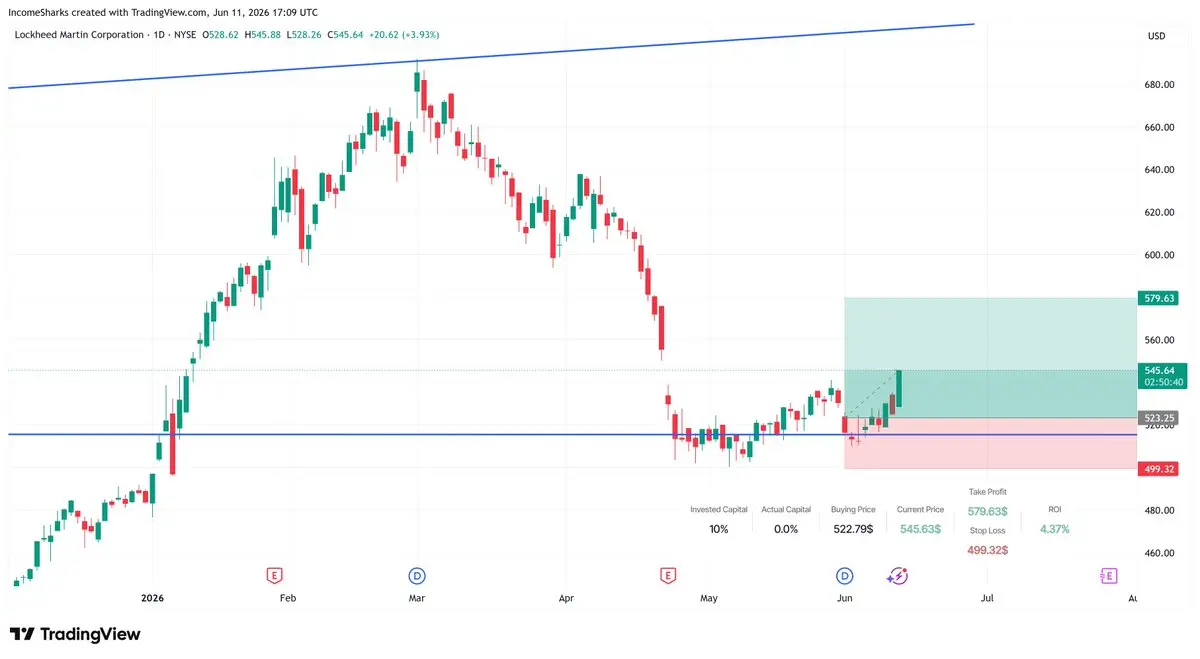Click the blue dividend marker above Jun
The width and height of the screenshot is (1200, 659).
point(845,575)
